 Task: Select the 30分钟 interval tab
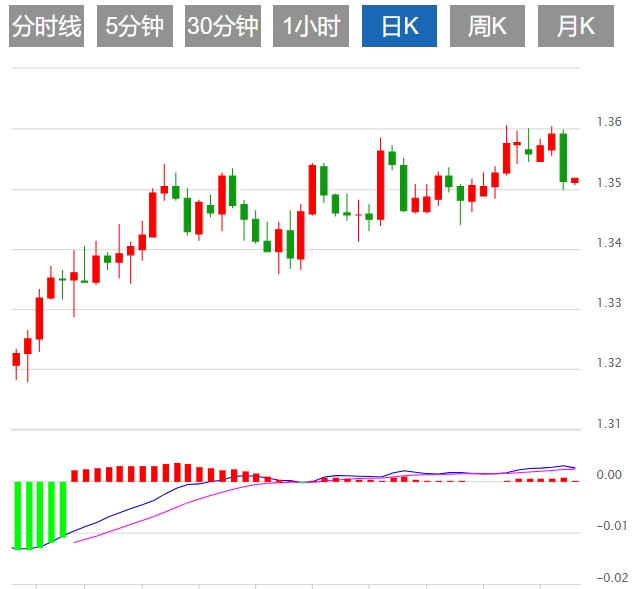click(223, 26)
